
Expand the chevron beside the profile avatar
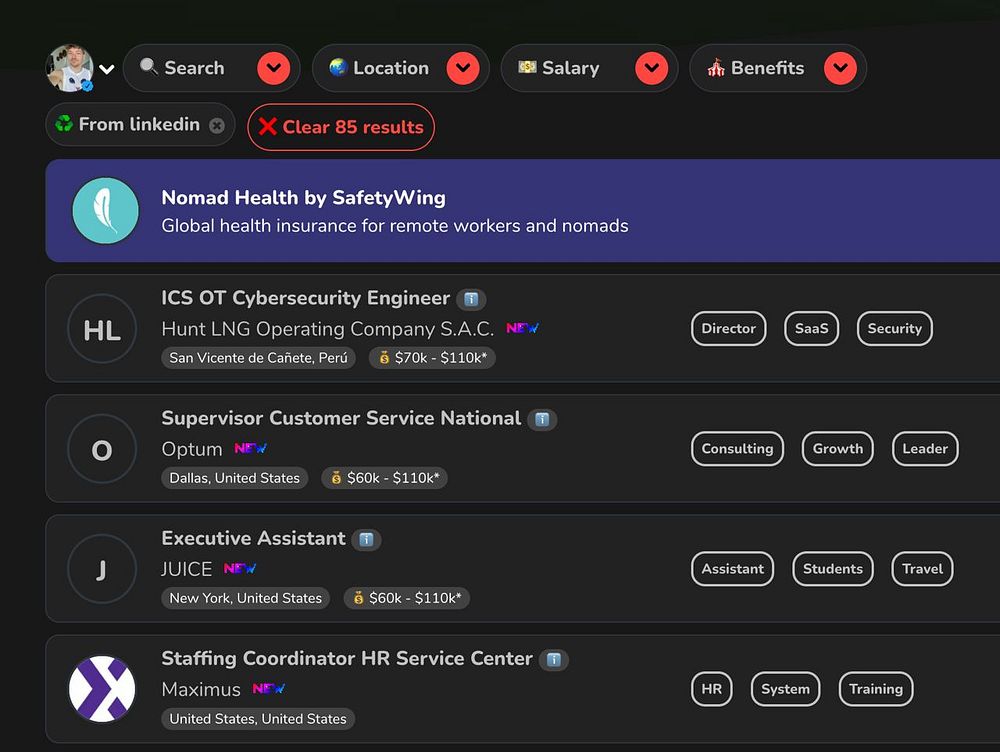107,69
